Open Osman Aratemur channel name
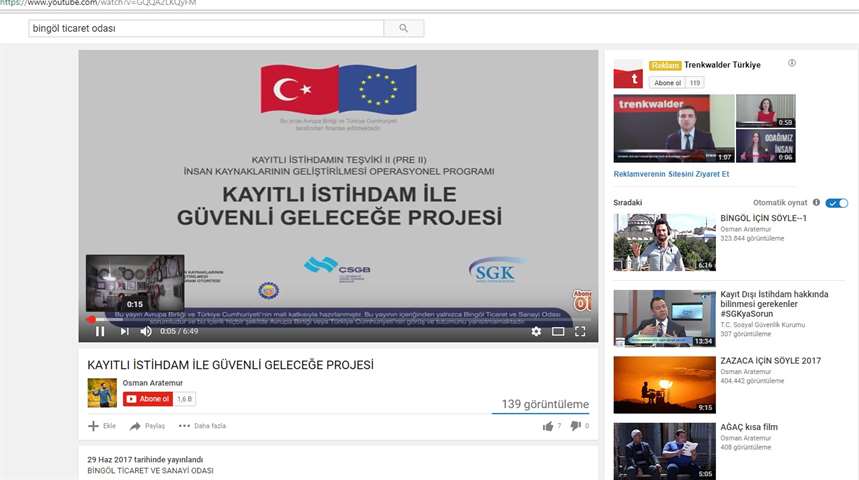The width and height of the screenshot is (859, 480). 152,383
